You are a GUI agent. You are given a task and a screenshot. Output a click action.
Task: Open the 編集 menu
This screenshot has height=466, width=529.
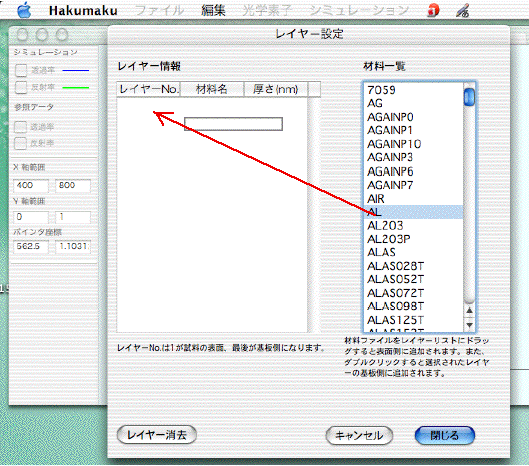click(x=213, y=10)
